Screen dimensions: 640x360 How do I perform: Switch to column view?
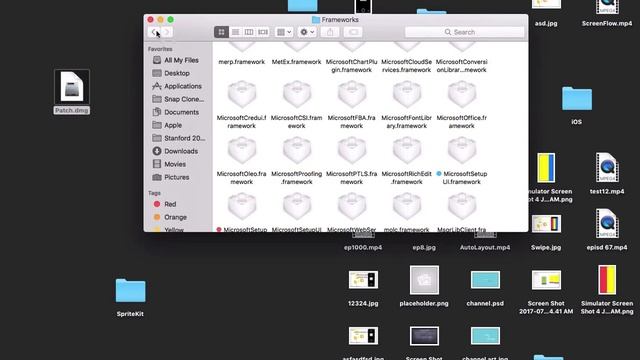point(249,32)
